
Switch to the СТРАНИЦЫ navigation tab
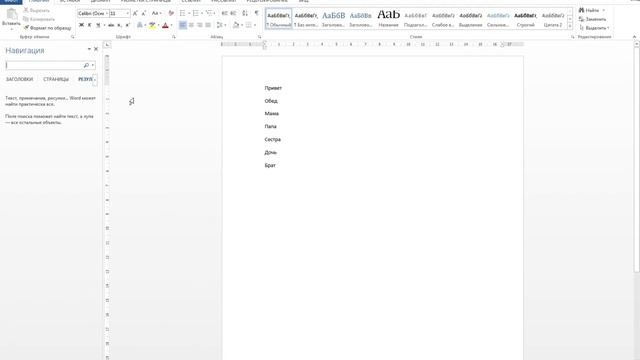pos(56,79)
